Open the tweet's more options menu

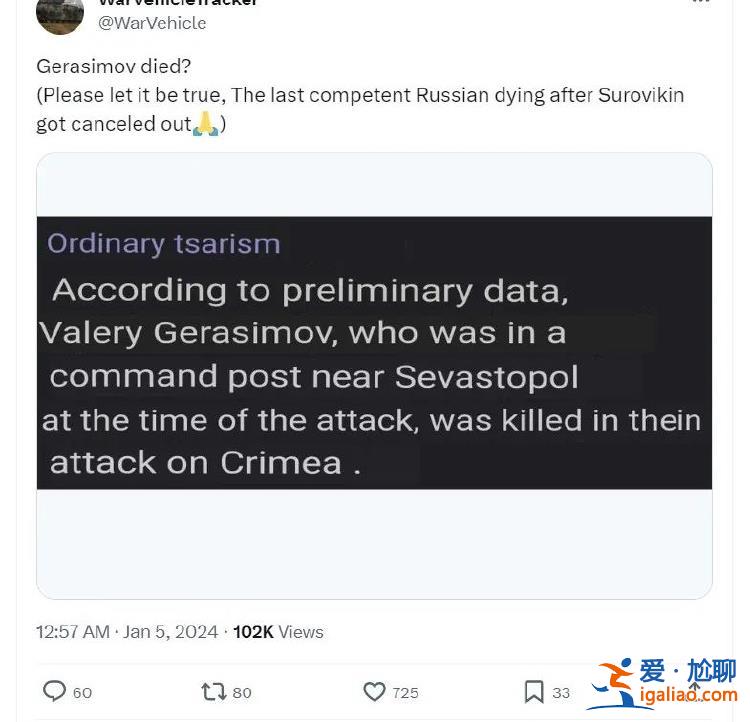coord(701,3)
